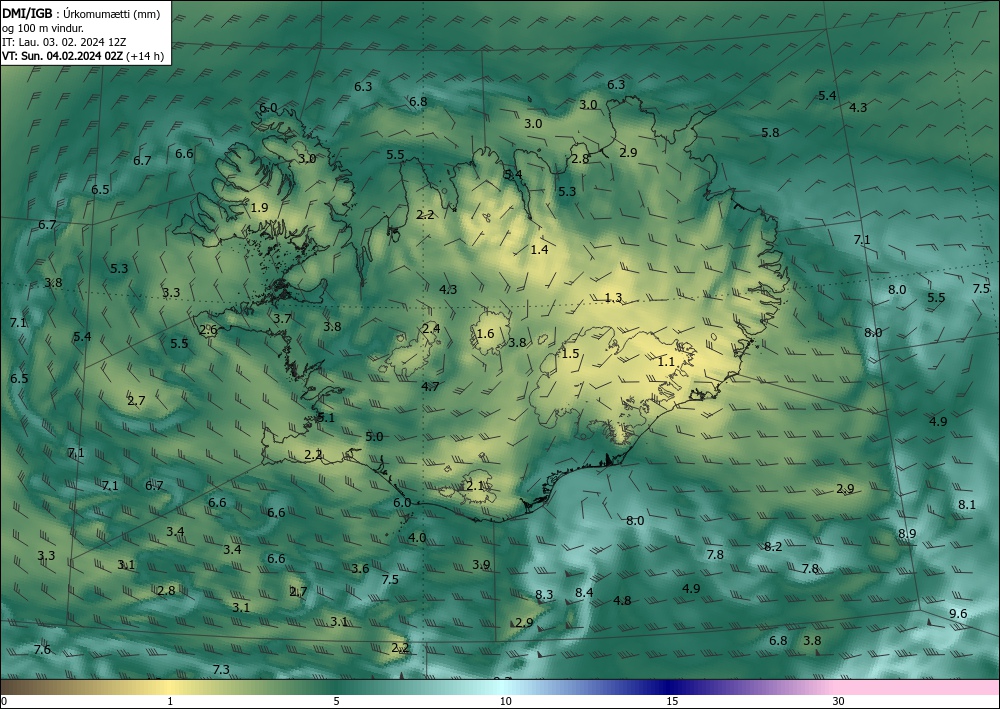The height and width of the screenshot is (709, 1000).
Task: Select the colour scale label 5
Action: pos(336,701)
